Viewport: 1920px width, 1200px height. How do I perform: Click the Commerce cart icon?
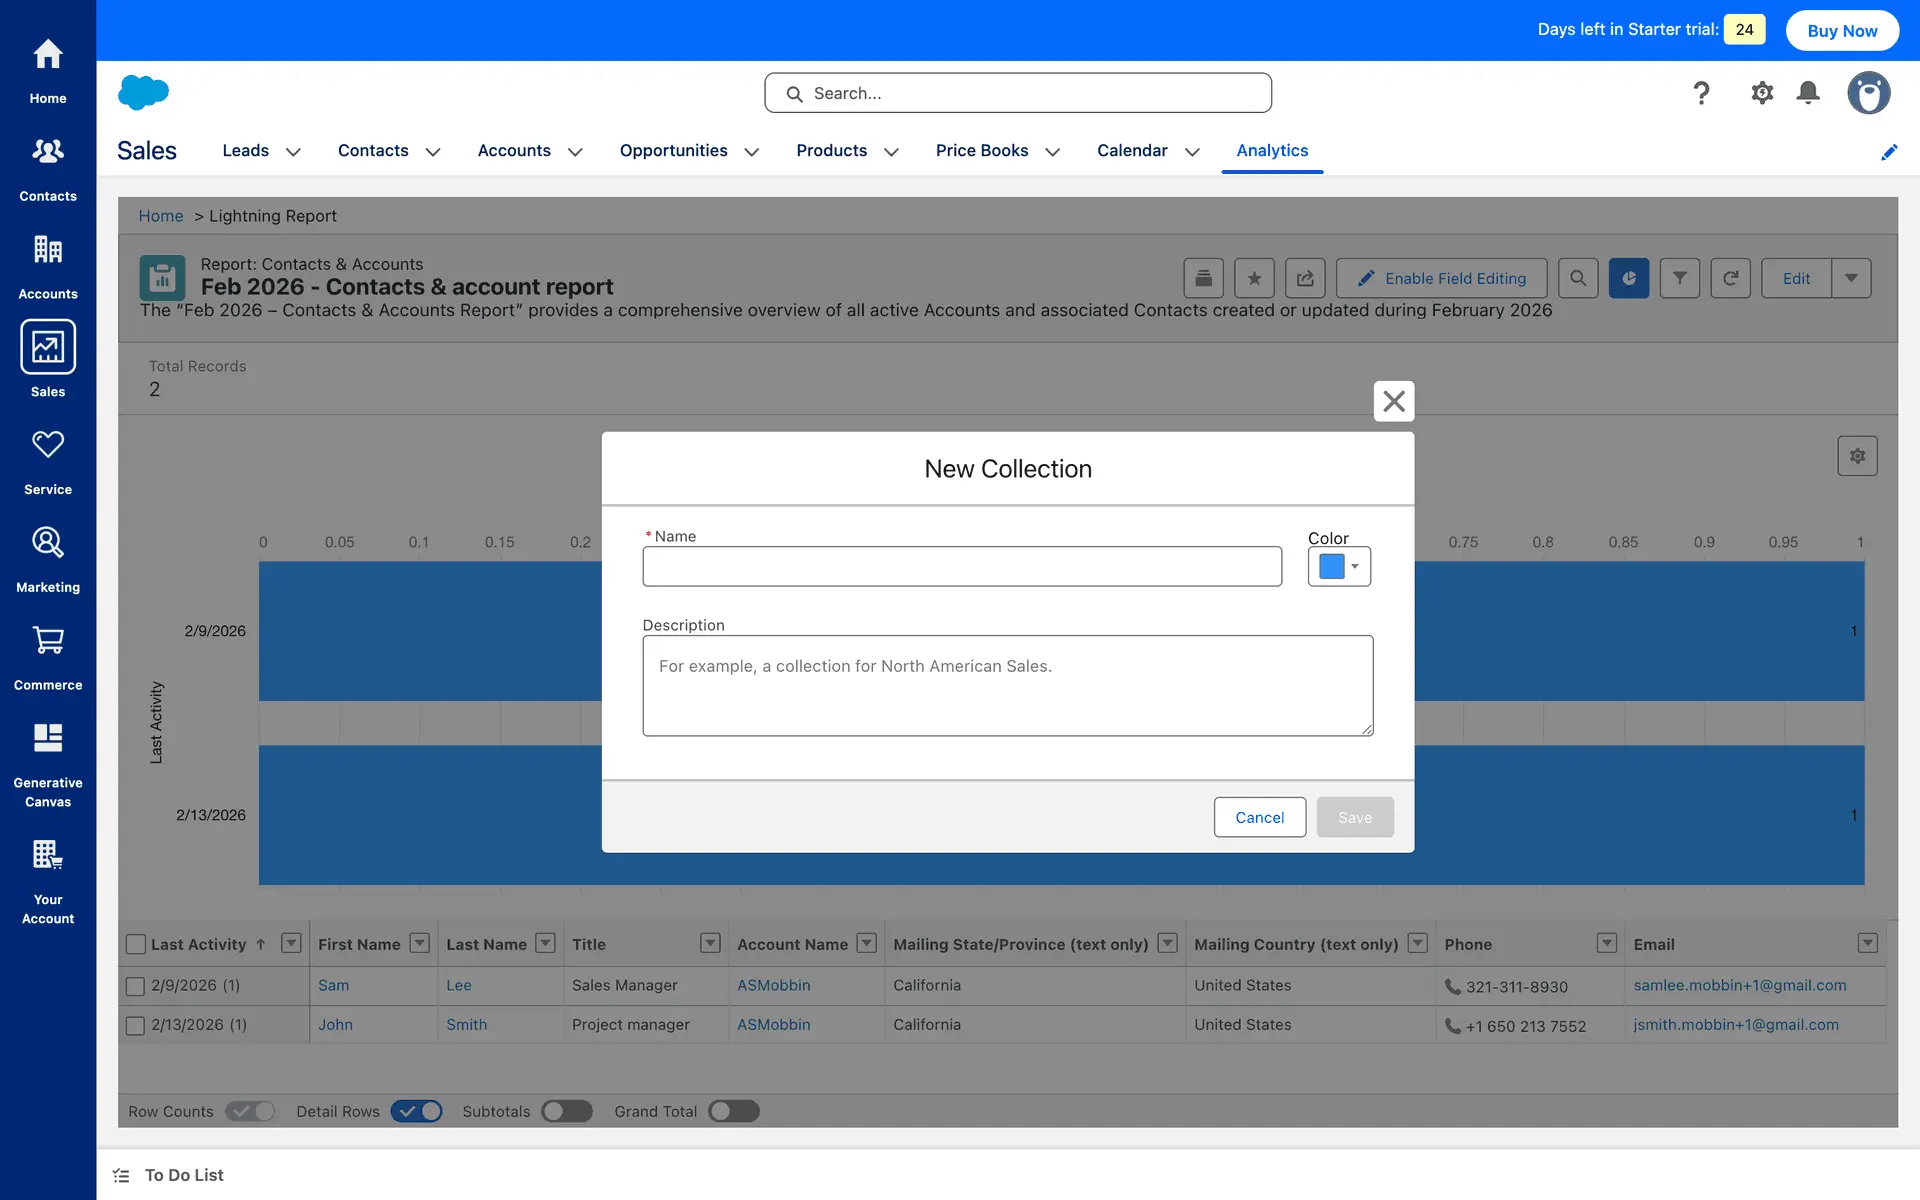pyautogui.click(x=48, y=640)
